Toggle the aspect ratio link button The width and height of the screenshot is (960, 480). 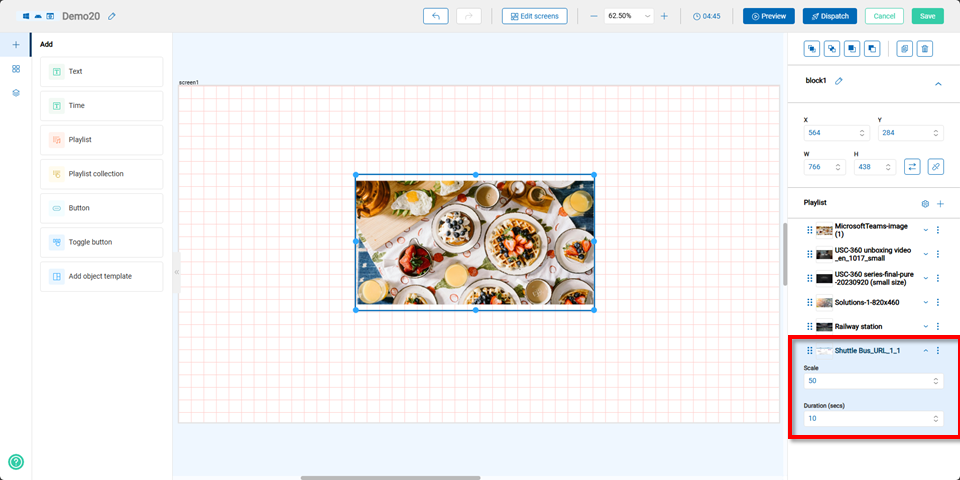click(x=935, y=167)
